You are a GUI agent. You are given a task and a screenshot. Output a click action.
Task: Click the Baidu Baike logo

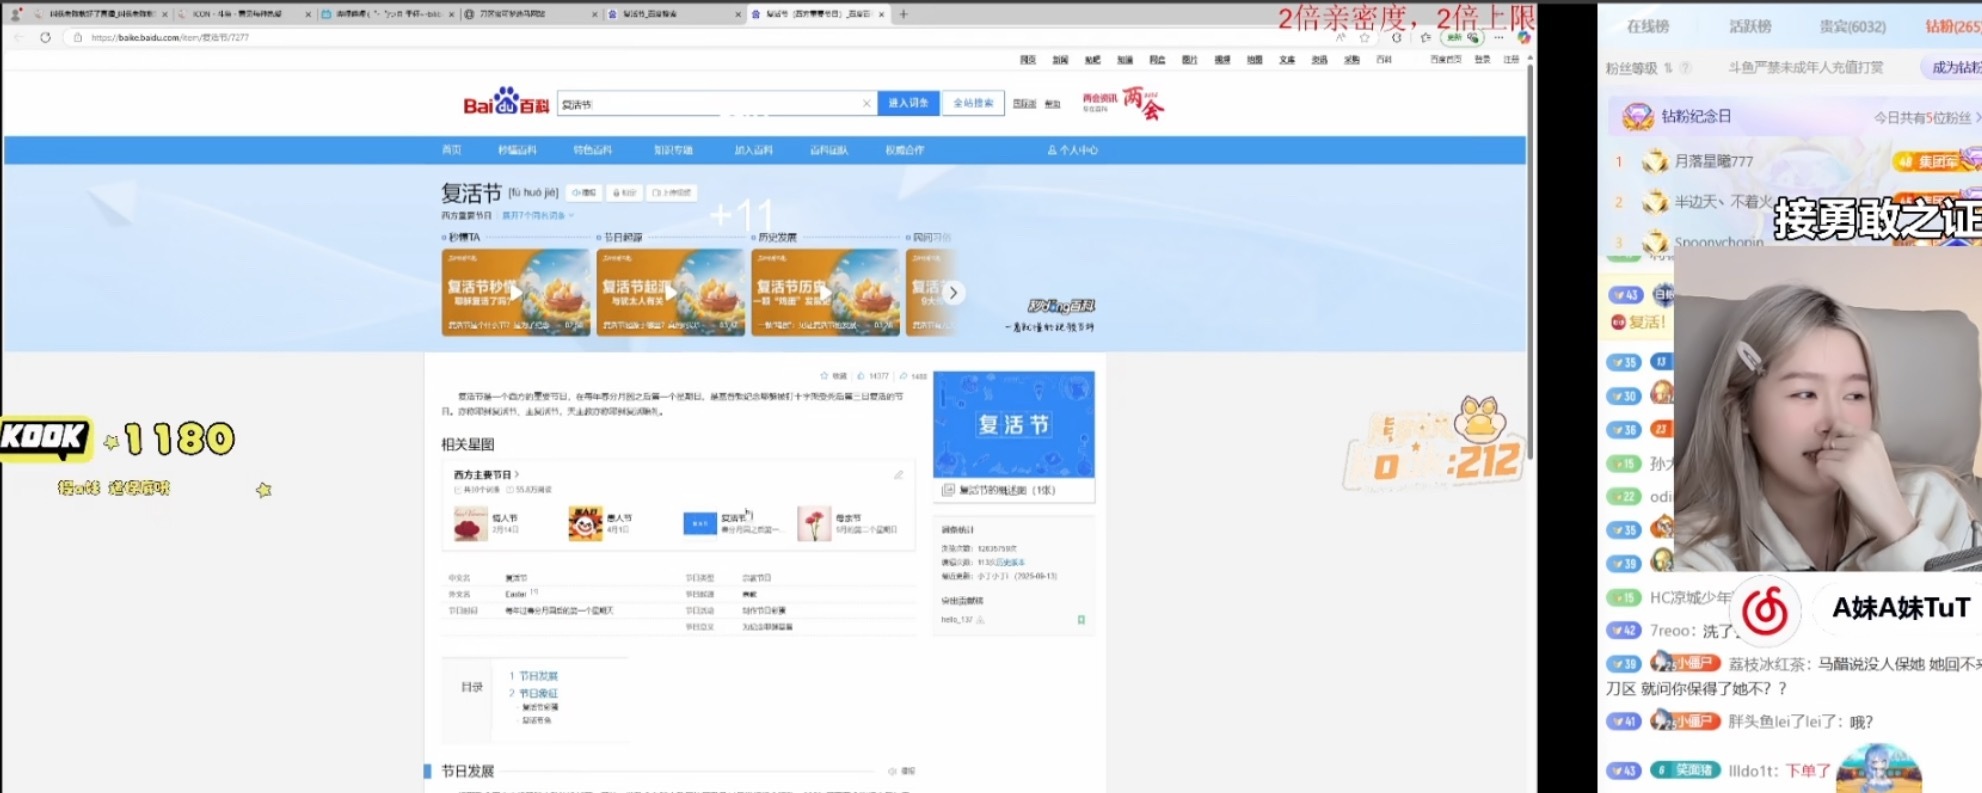point(506,102)
